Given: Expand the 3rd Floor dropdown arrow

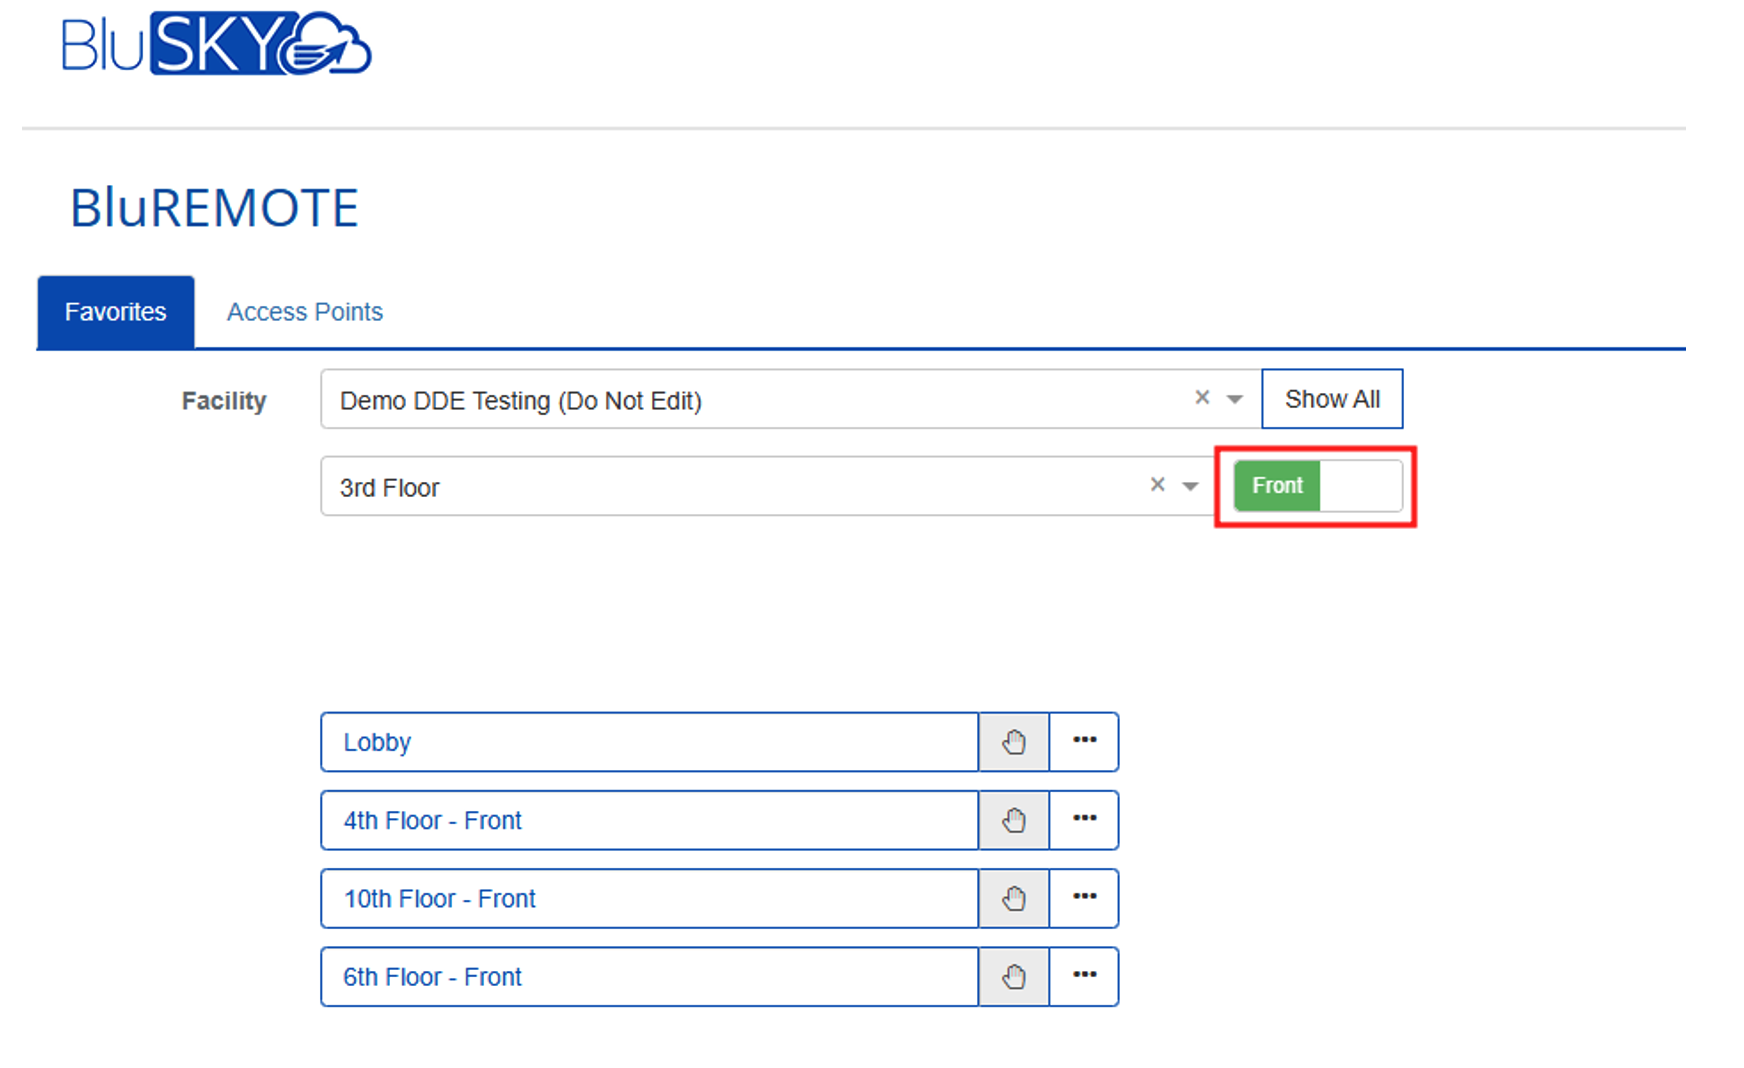Looking at the screenshot, I should click(1190, 486).
